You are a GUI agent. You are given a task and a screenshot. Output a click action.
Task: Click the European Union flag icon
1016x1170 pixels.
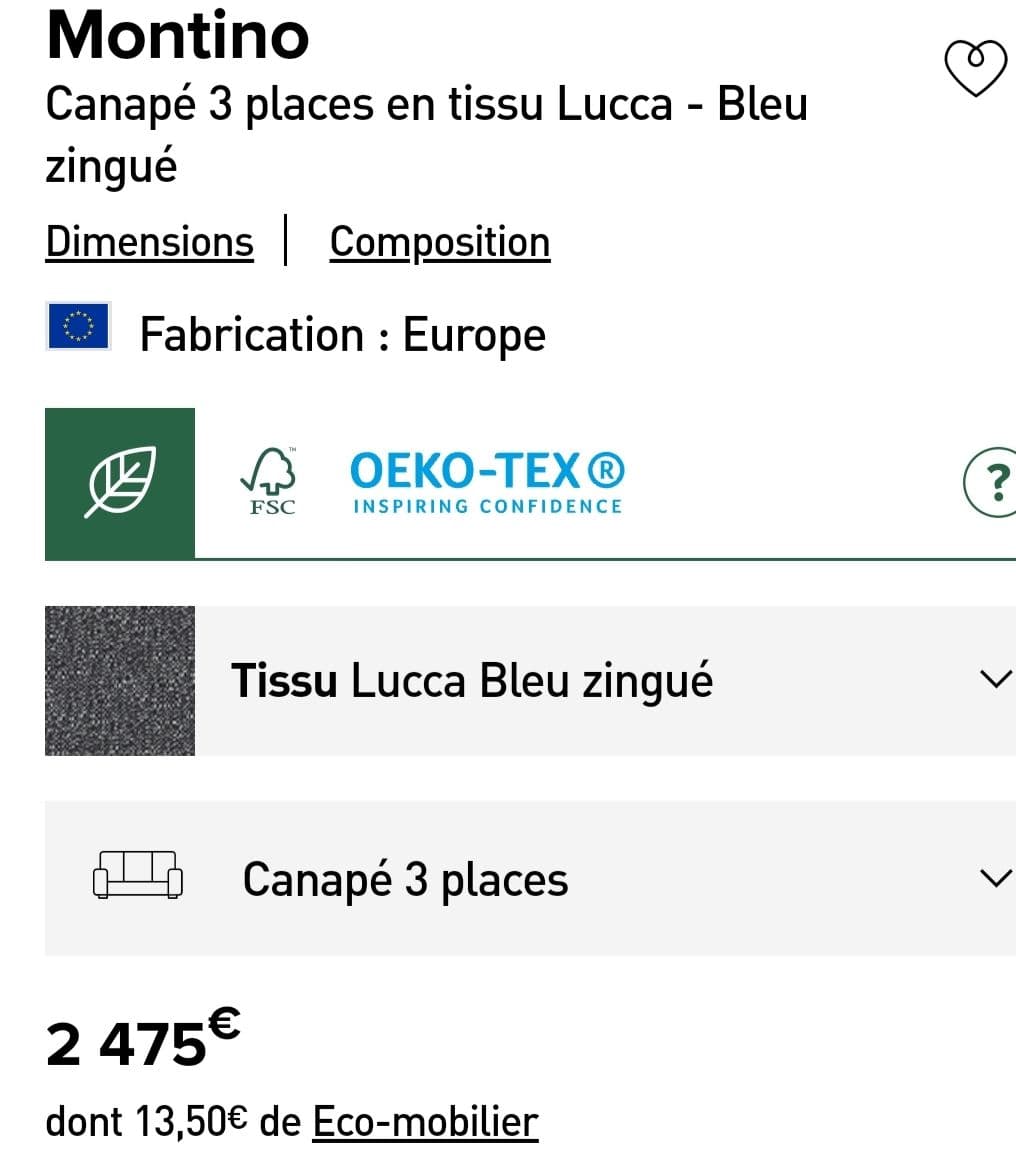[78, 326]
